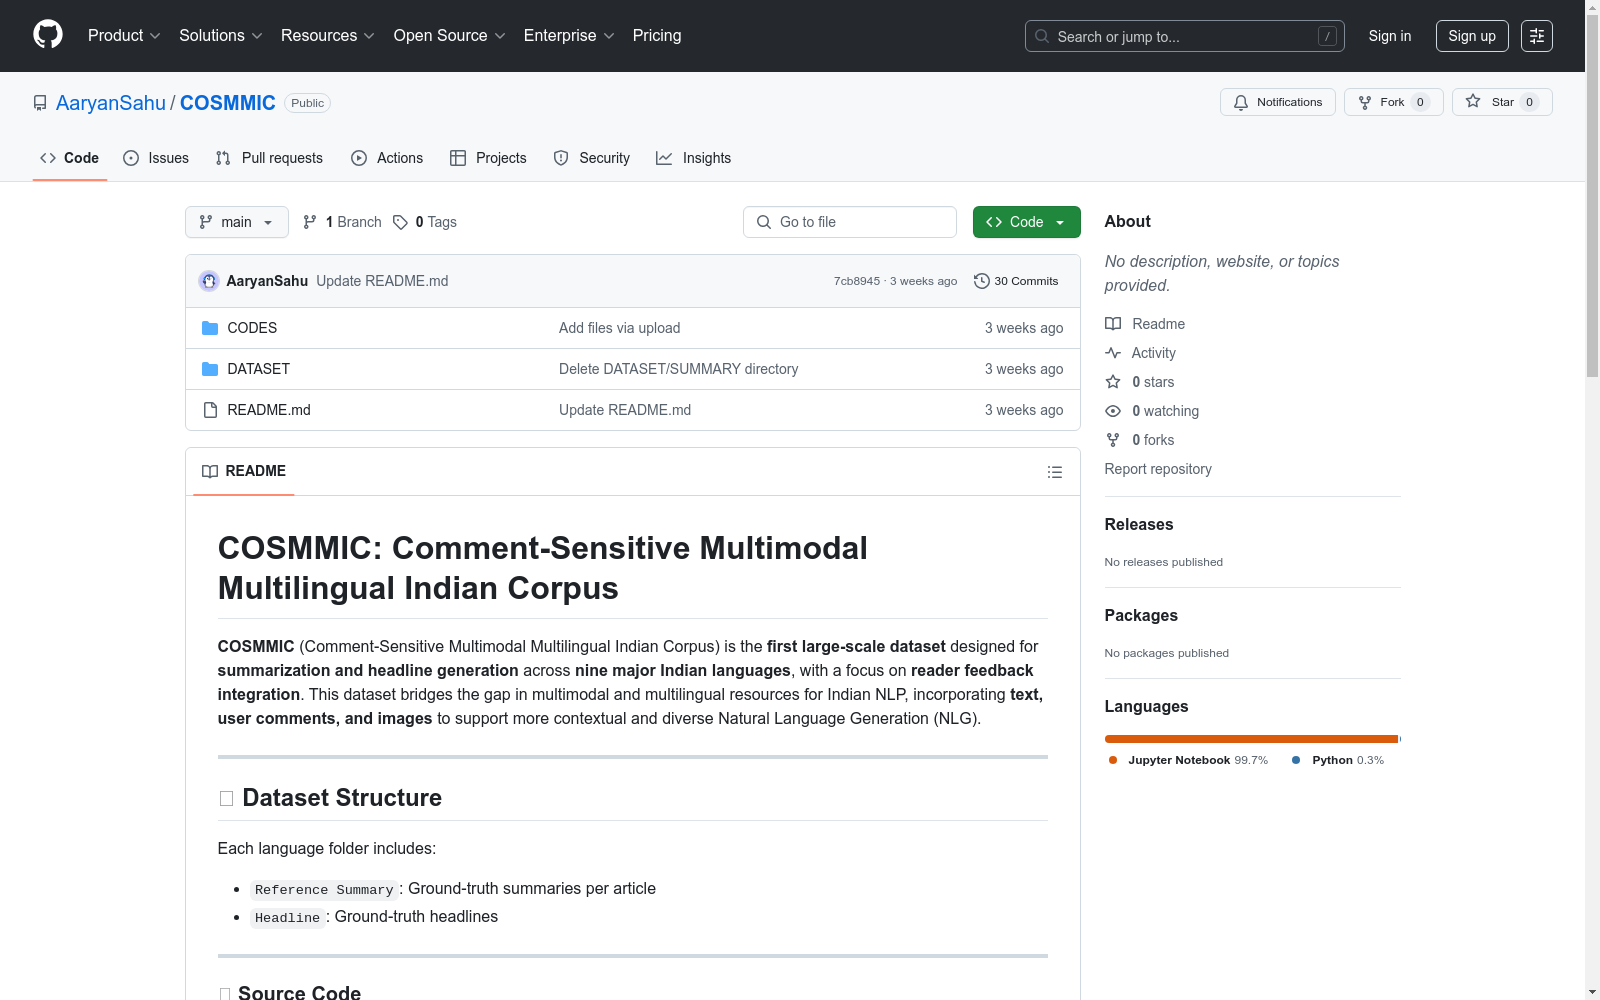Open the Pull requests tab
This screenshot has height=1000, width=1600.
coord(269,158)
